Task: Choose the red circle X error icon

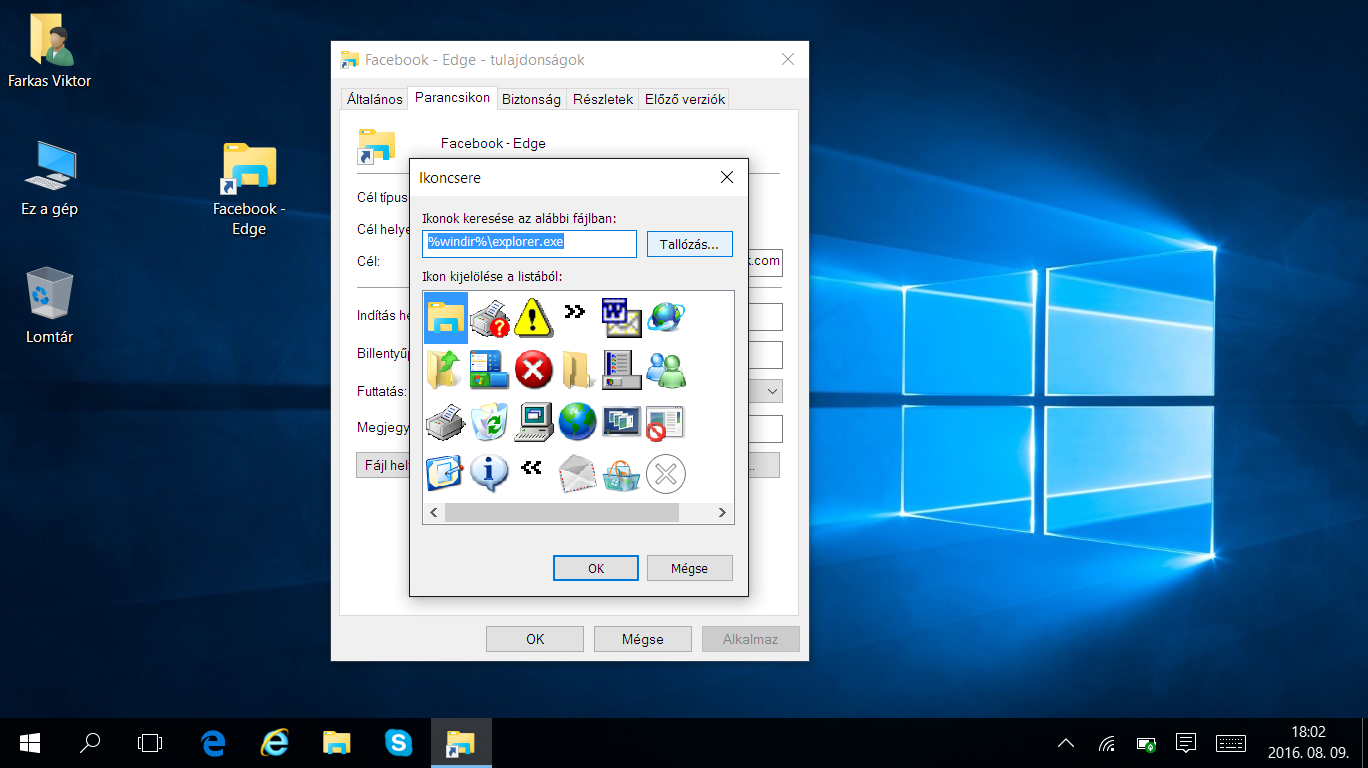Action: pyautogui.click(x=533, y=369)
